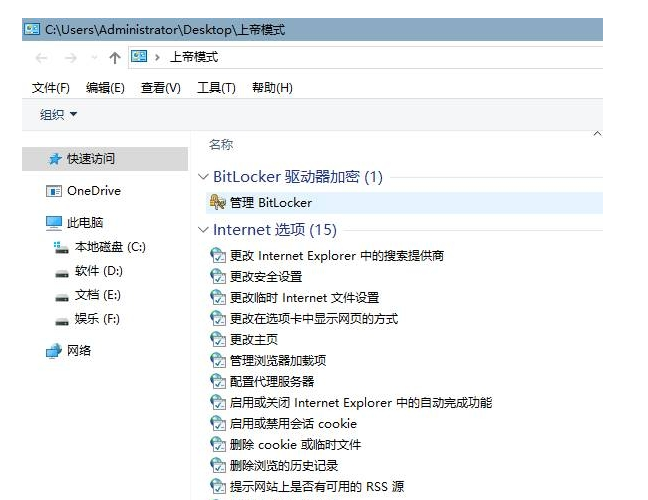Click the 文档 (E:) drive icon
This screenshot has width=648, height=500.
tap(62, 297)
